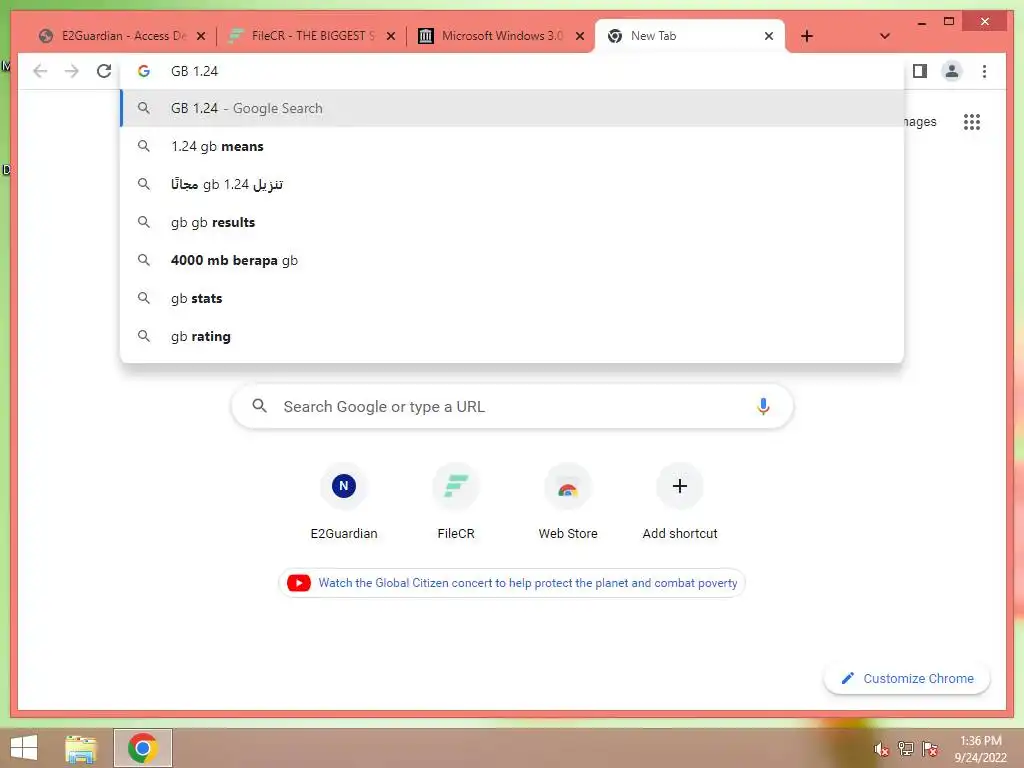This screenshot has height=768, width=1024.
Task: Select 'gb rating' suggestion
Action: pos(512,336)
